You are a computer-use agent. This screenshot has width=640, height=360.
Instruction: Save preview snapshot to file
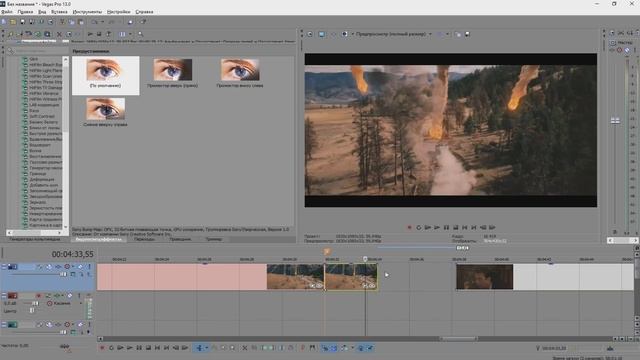pyautogui.click(x=467, y=34)
